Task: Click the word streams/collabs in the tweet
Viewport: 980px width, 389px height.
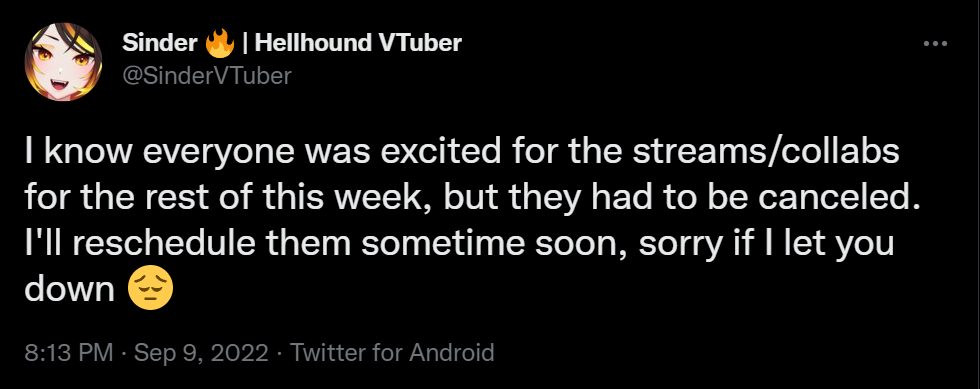Action: (766, 153)
